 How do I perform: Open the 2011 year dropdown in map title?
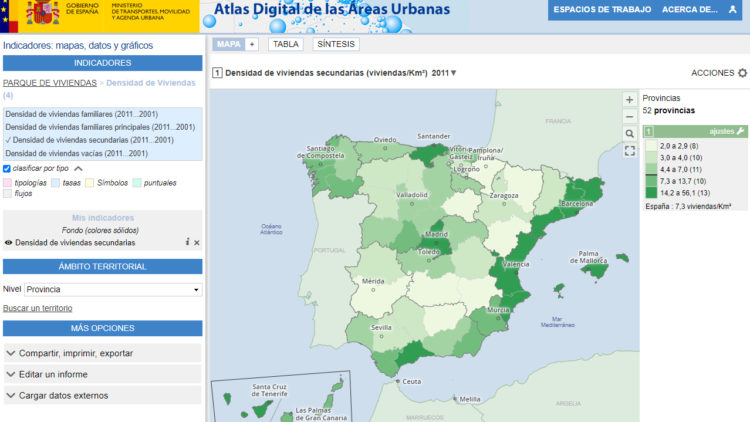pyautogui.click(x=443, y=73)
